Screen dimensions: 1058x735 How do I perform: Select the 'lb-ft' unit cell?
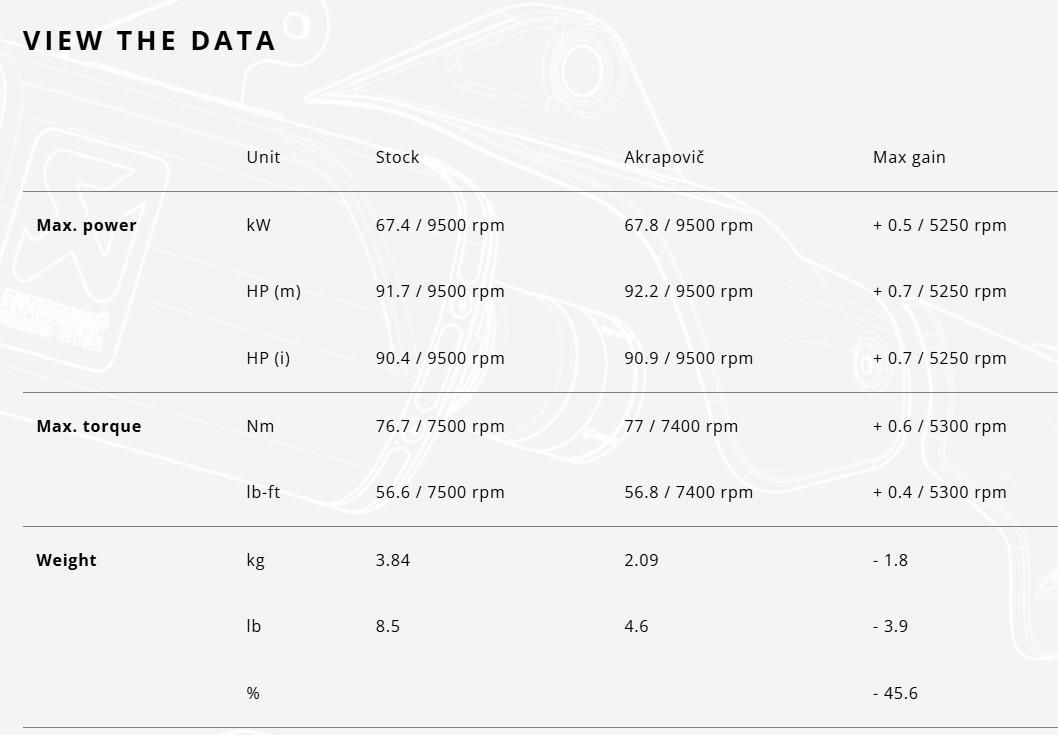click(x=263, y=492)
